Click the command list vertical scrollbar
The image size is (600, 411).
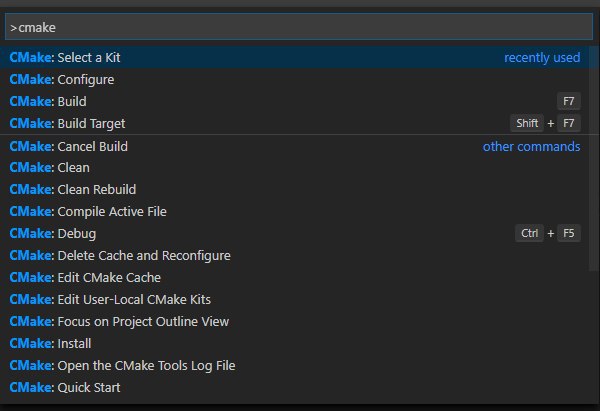point(594,158)
